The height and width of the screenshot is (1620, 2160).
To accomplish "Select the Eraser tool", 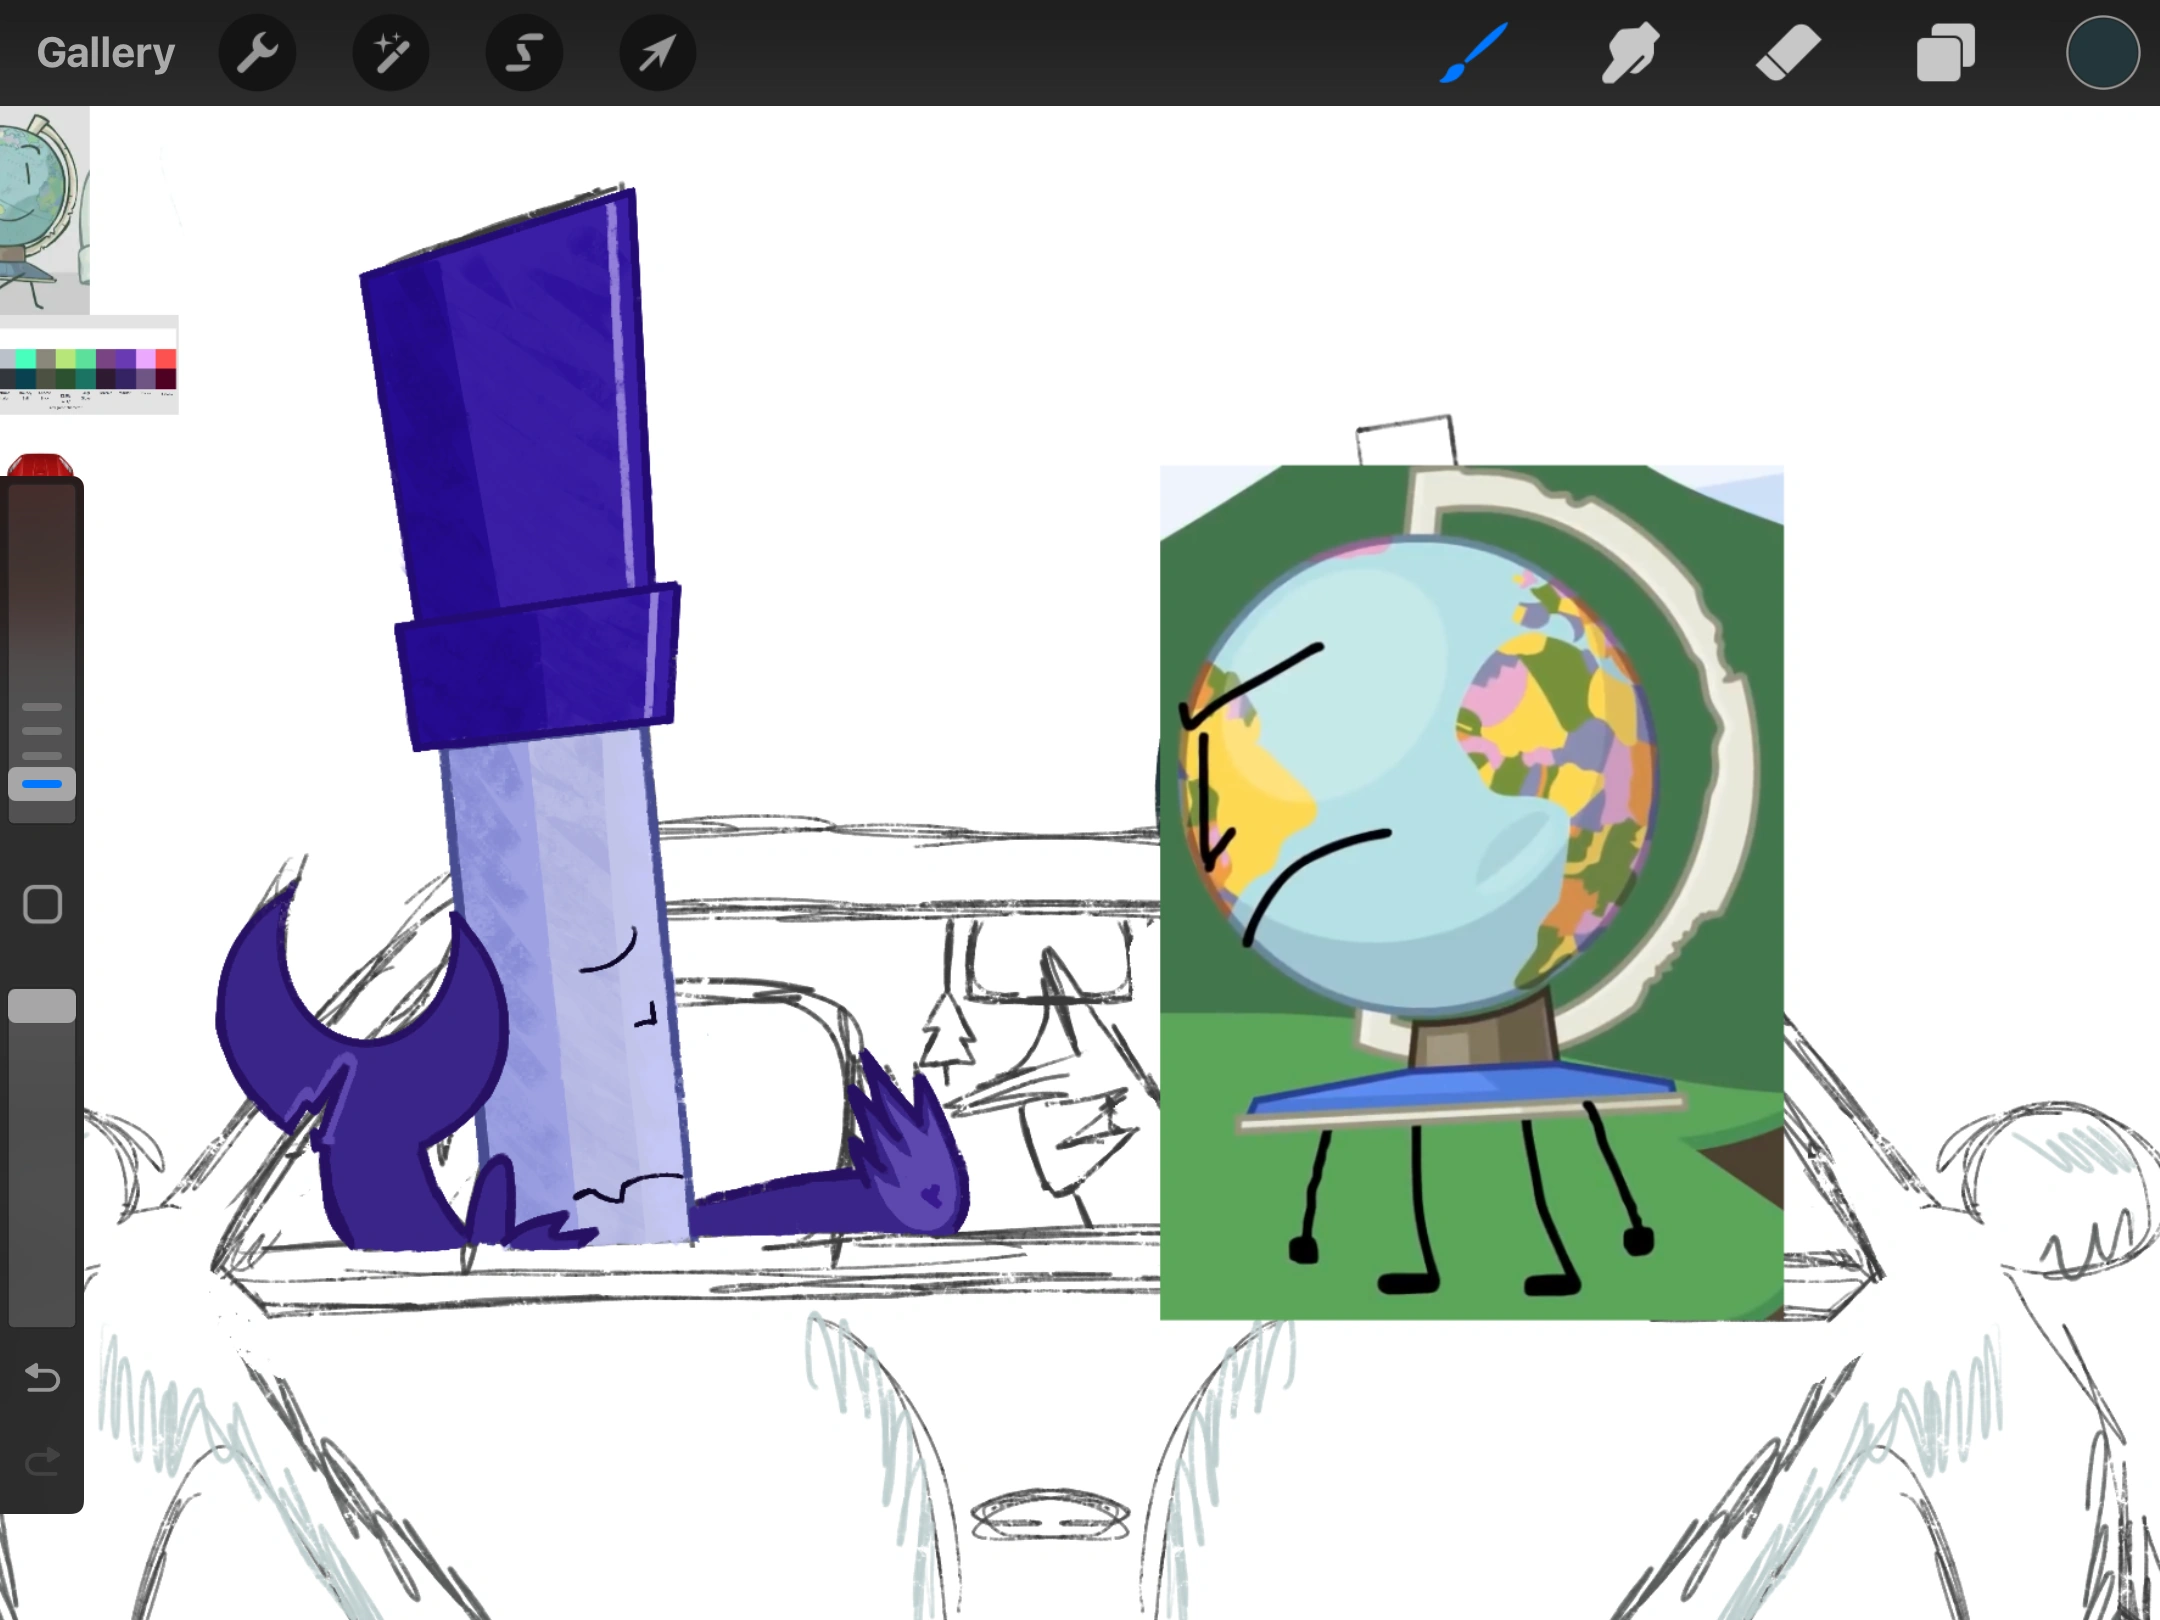I will point(1788,53).
